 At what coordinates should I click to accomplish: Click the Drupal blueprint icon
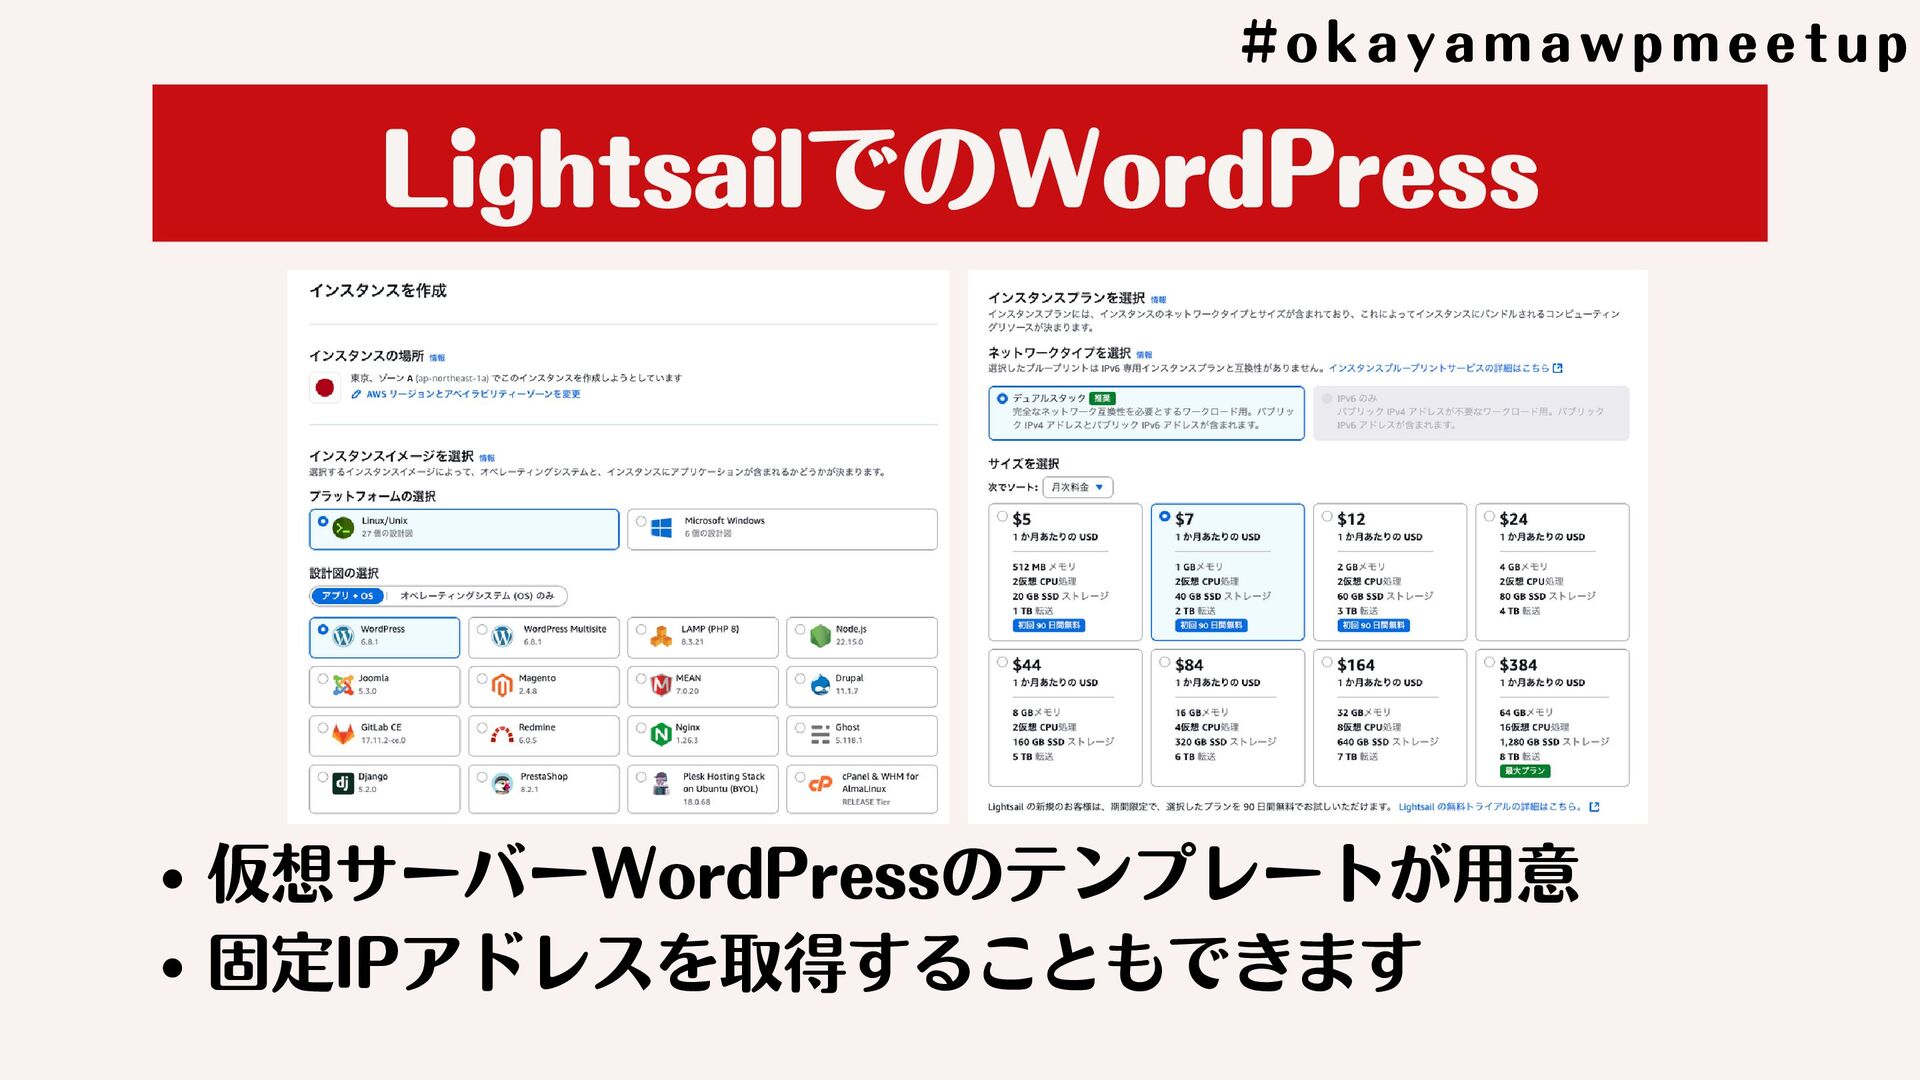pos(820,685)
